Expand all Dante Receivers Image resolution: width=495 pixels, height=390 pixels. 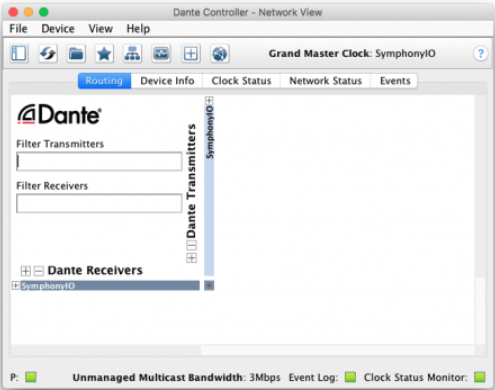26,271
